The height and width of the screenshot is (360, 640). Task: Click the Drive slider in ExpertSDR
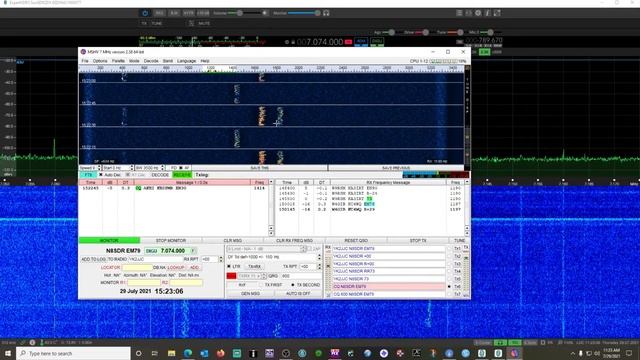pyautogui.click(x=422, y=32)
